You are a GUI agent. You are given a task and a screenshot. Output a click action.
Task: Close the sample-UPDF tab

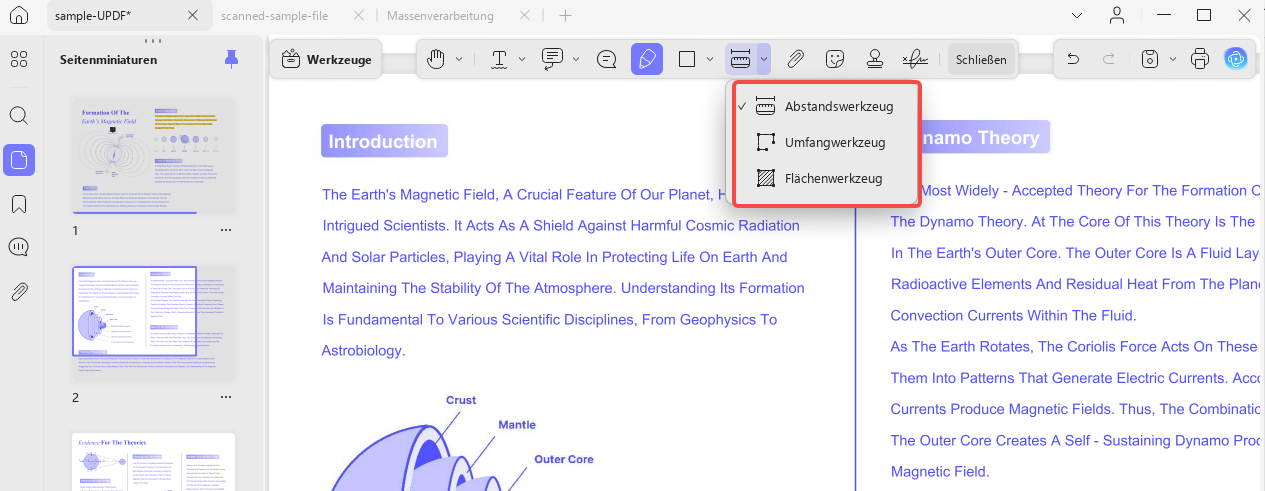(195, 16)
